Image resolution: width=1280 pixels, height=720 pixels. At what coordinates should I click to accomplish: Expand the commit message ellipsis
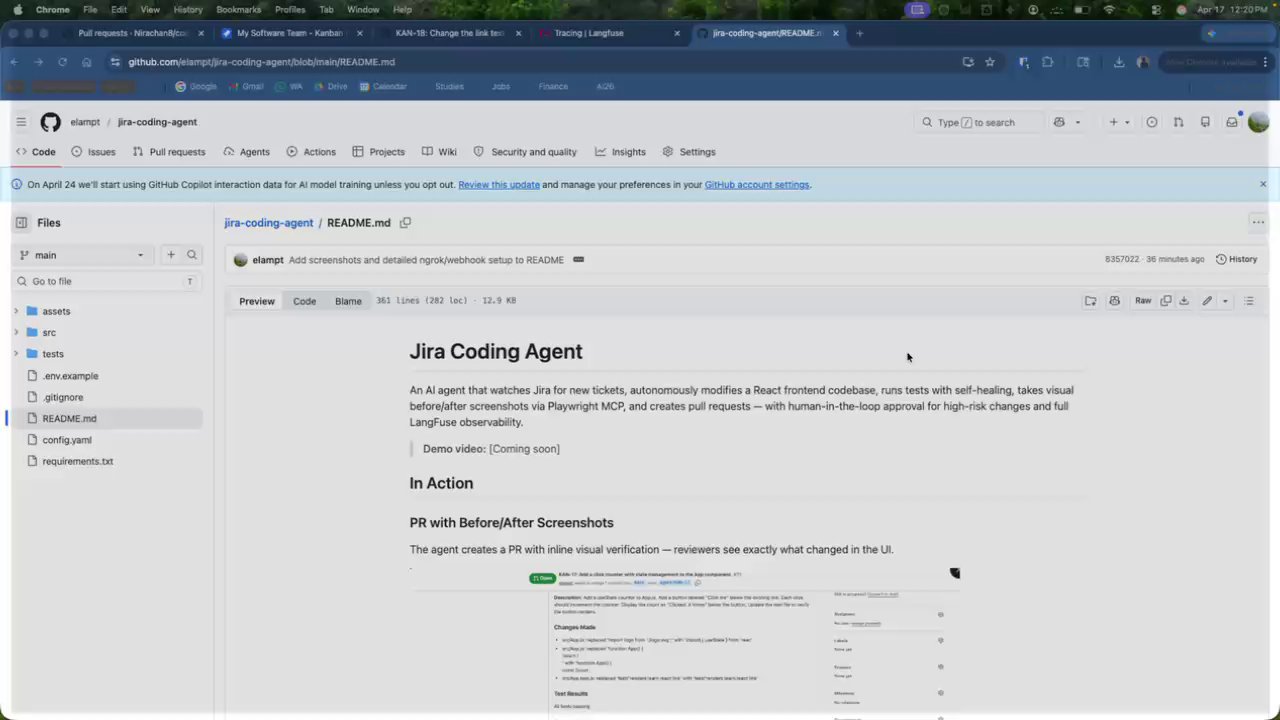[x=578, y=260]
